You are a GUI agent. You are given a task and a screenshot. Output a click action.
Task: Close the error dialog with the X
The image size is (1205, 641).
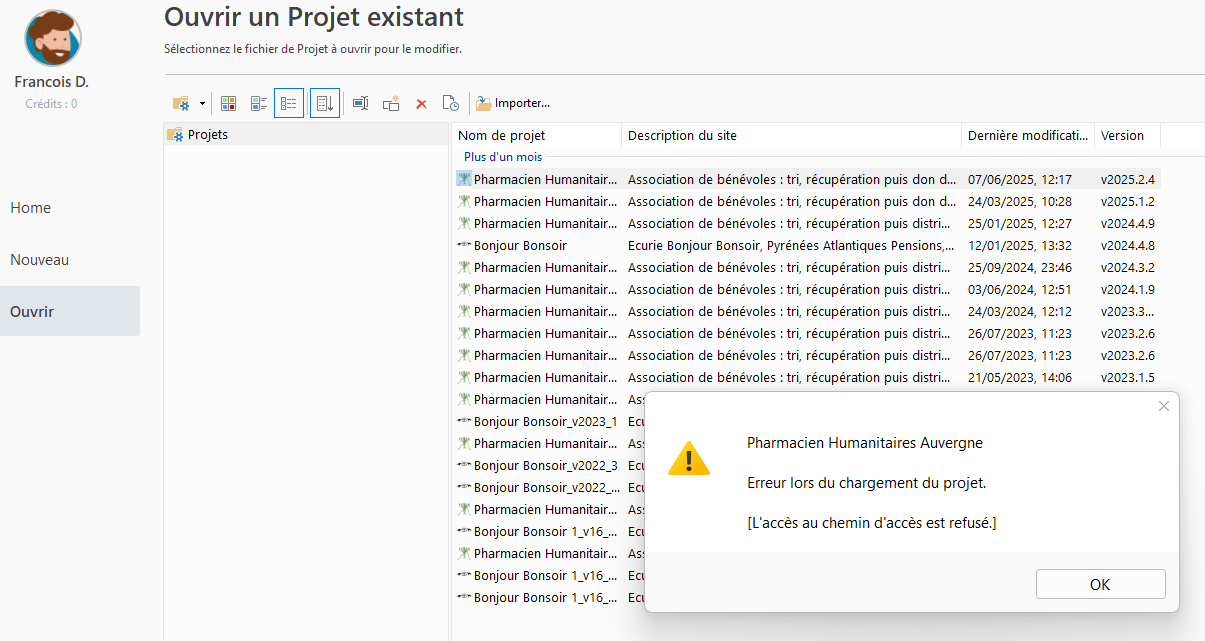click(1164, 406)
